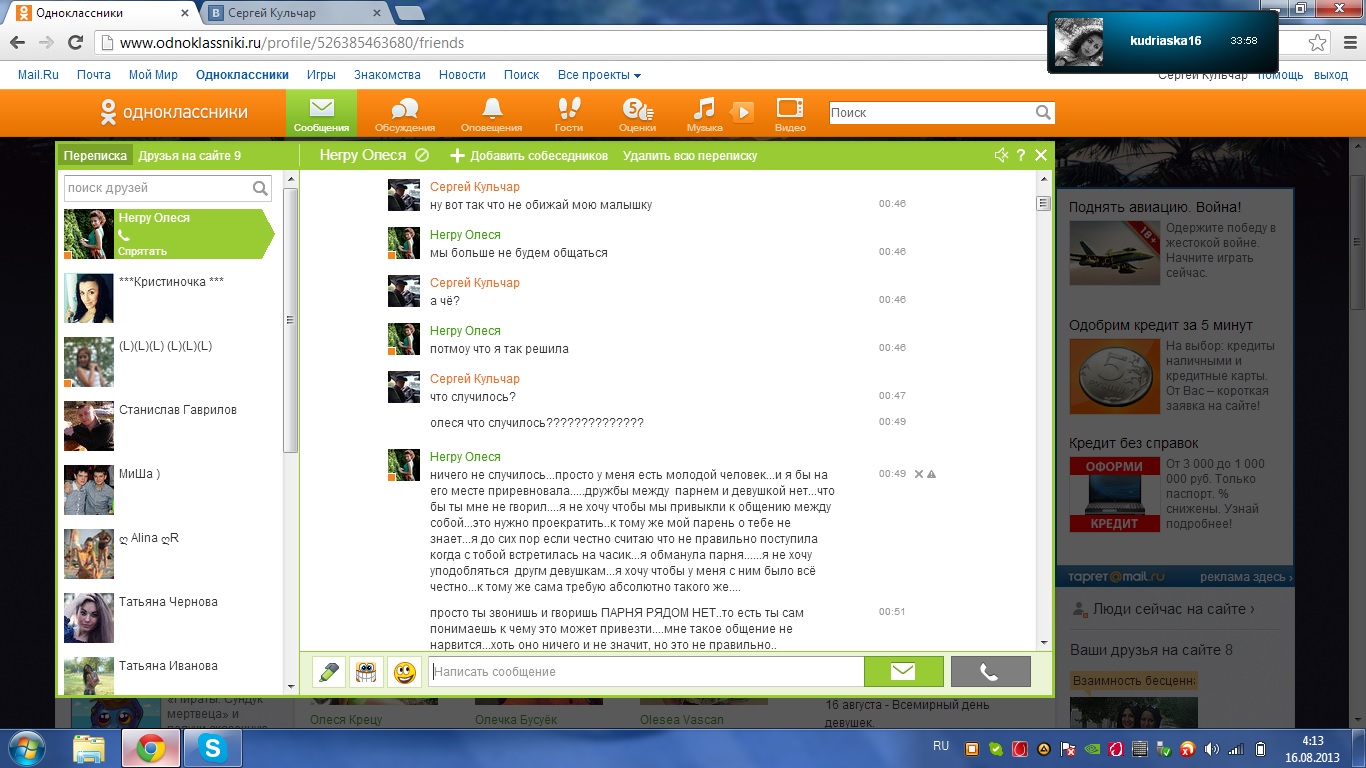Click the phone icon under Негру Олеся
Image resolution: width=1366 pixels, height=768 pixels.
124,235
